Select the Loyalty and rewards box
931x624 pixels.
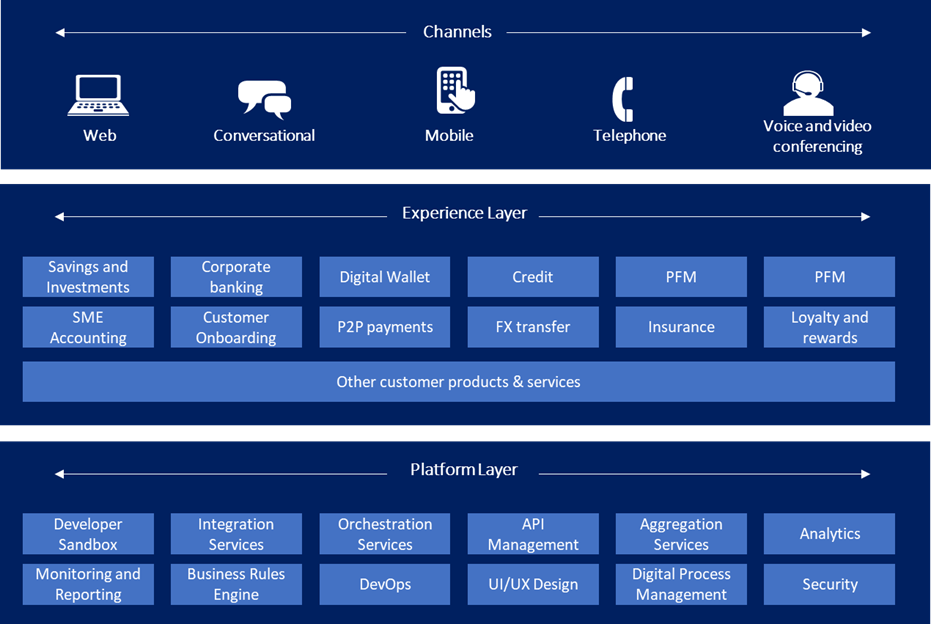pyautogui.click(x=829, y=327)
